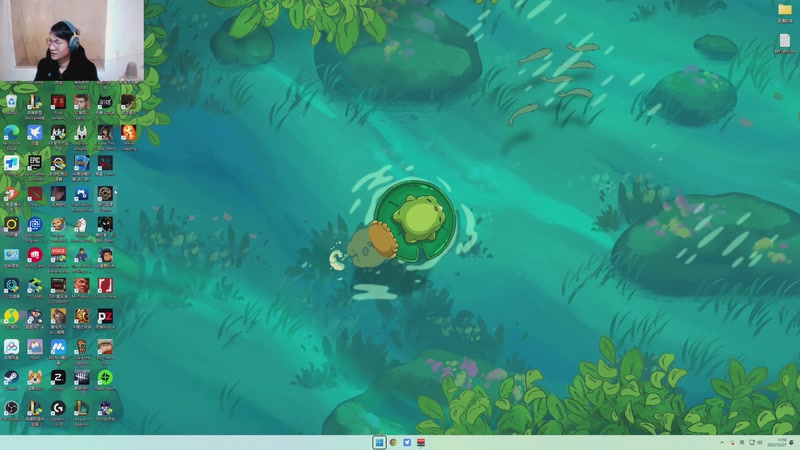Open the input method tray indicator
Image resolution: width=800 pixels, height=450 pixels.
click(742, 442)
